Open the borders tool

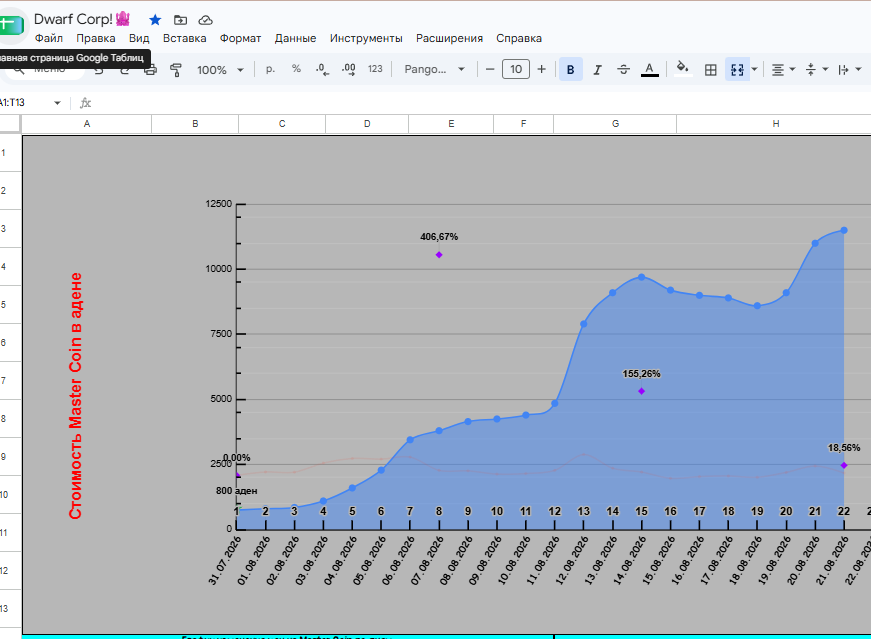(x=710, y=69)
